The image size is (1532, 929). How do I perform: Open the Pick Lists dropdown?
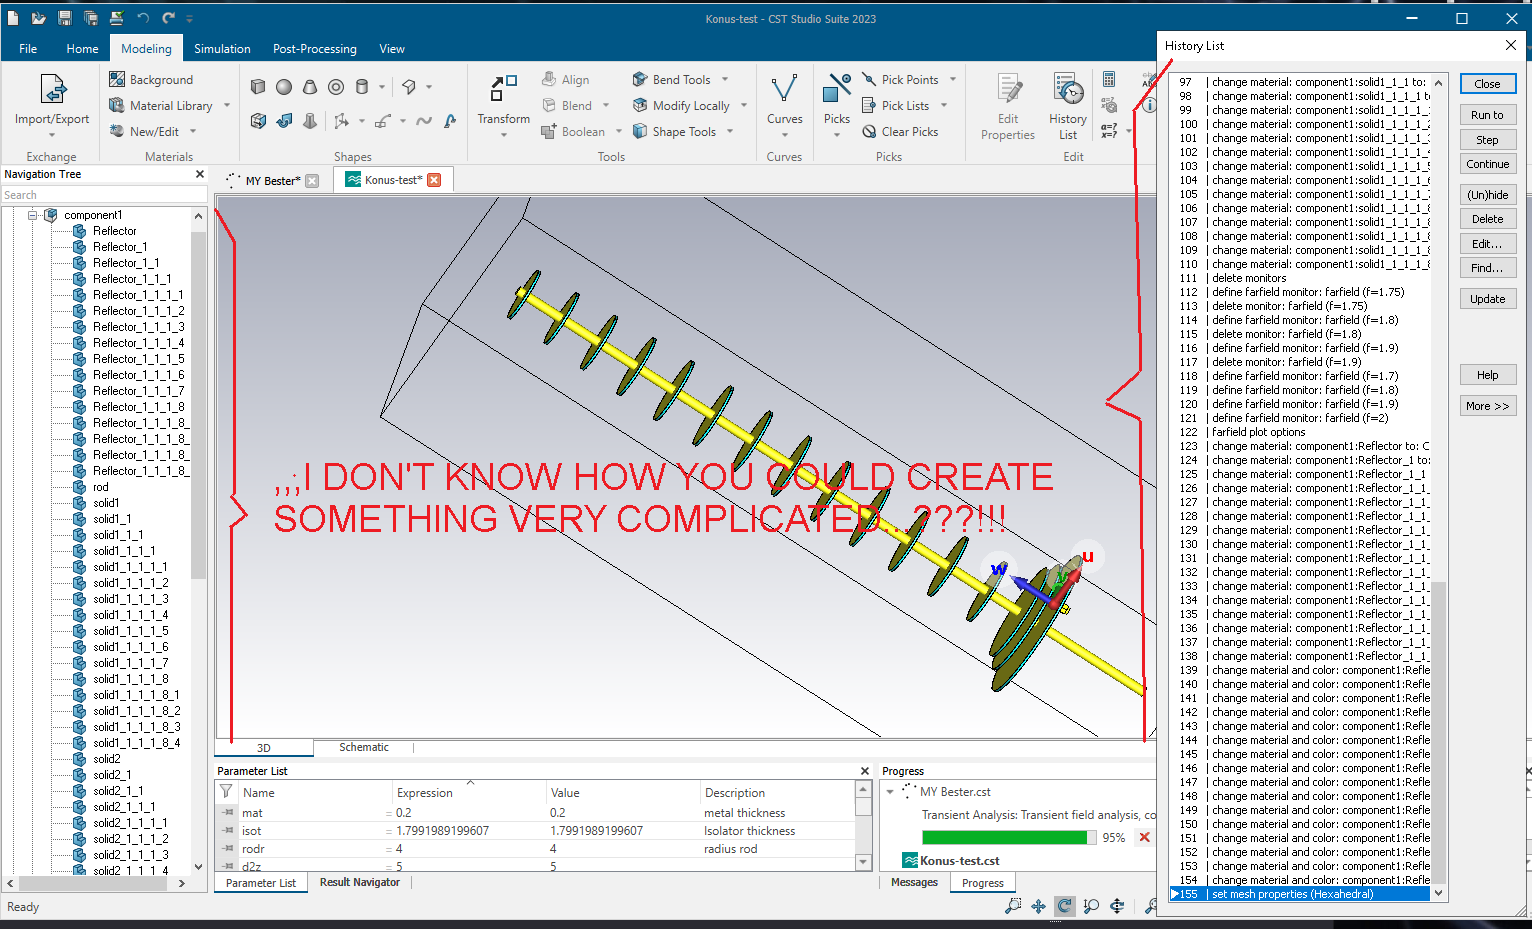click(944, 105)
